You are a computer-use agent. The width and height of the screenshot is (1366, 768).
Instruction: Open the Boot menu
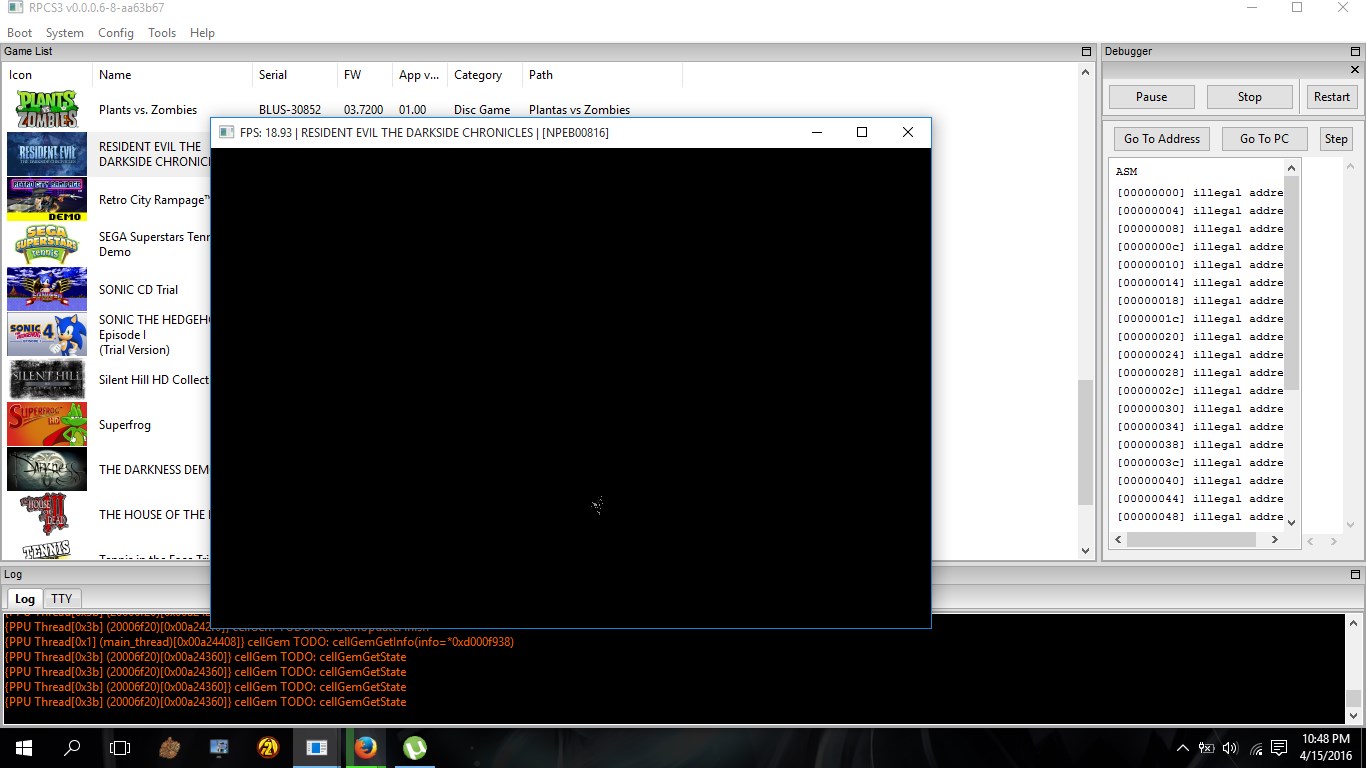click(20, 33)
